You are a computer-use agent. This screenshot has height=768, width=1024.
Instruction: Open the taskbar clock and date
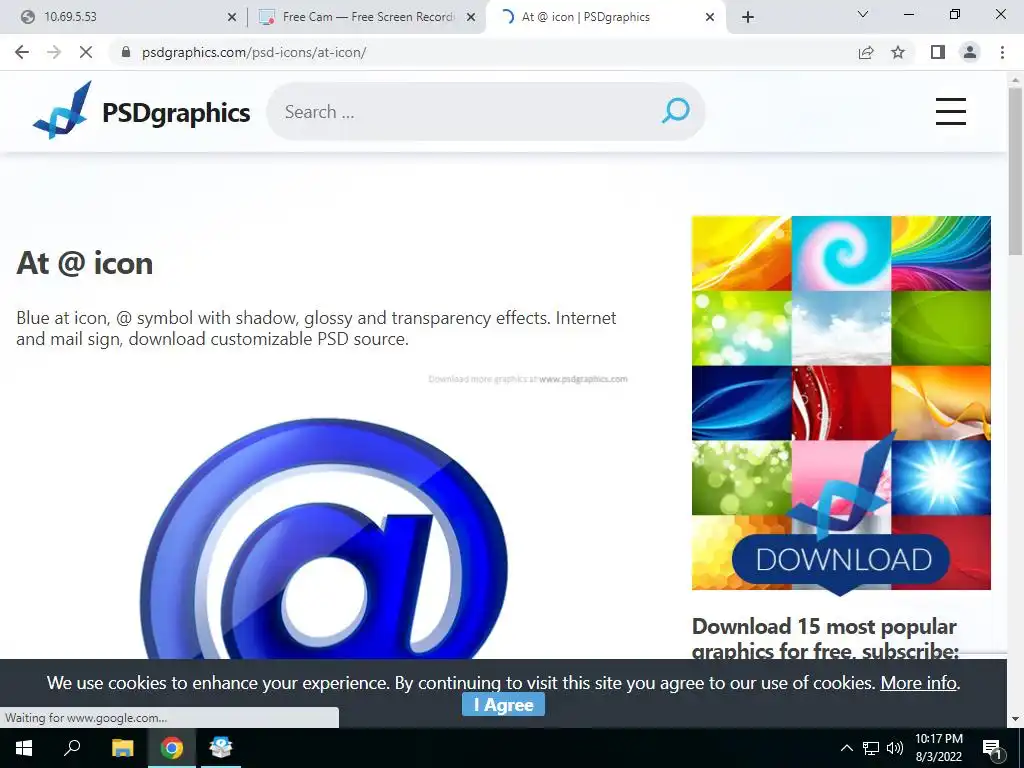[938, 748]
